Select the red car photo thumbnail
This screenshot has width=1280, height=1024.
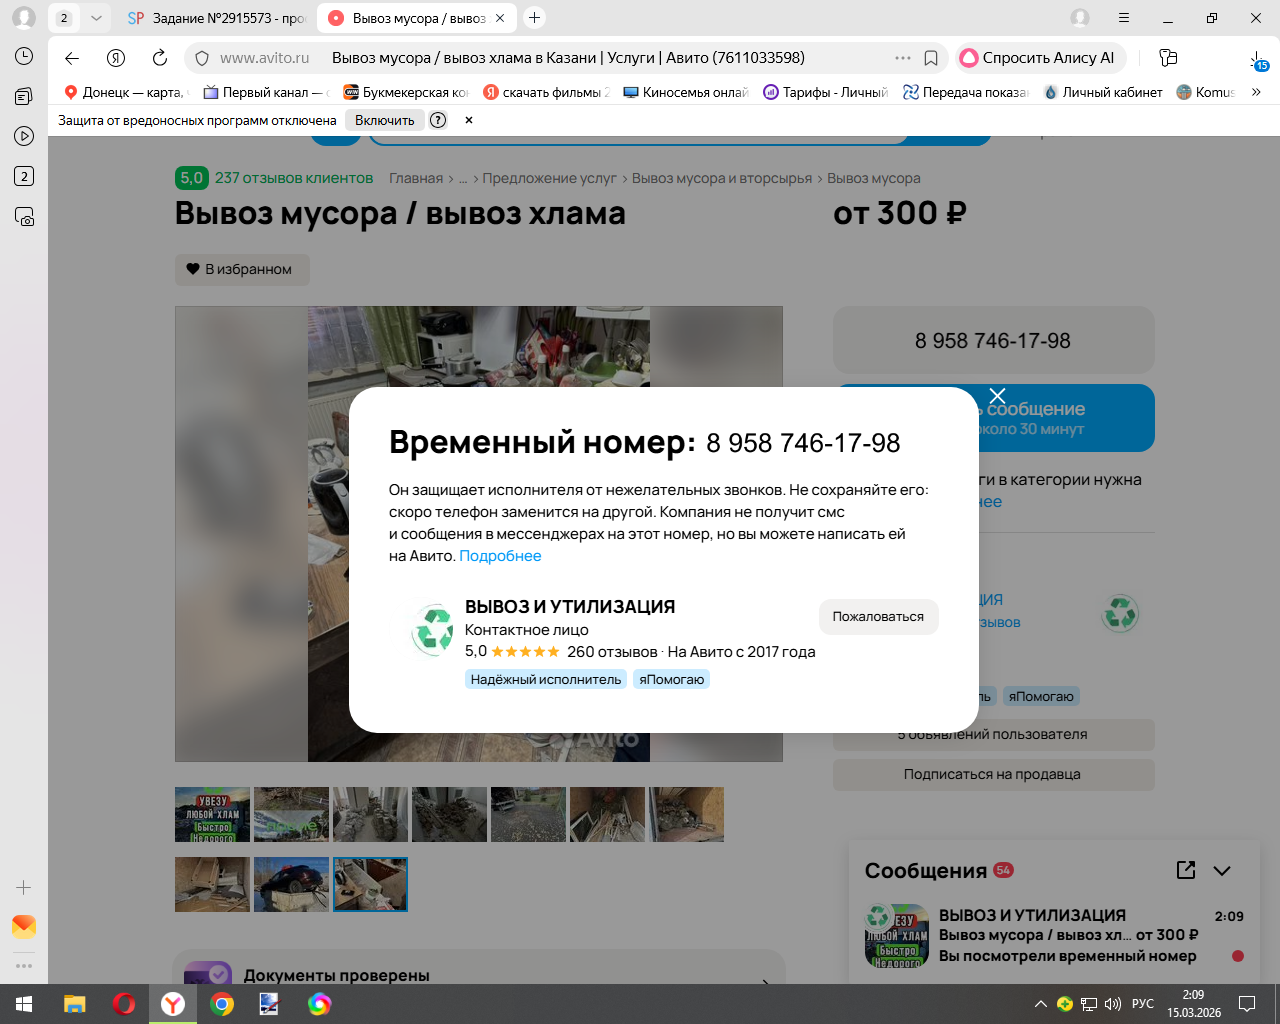pos(291,884)
